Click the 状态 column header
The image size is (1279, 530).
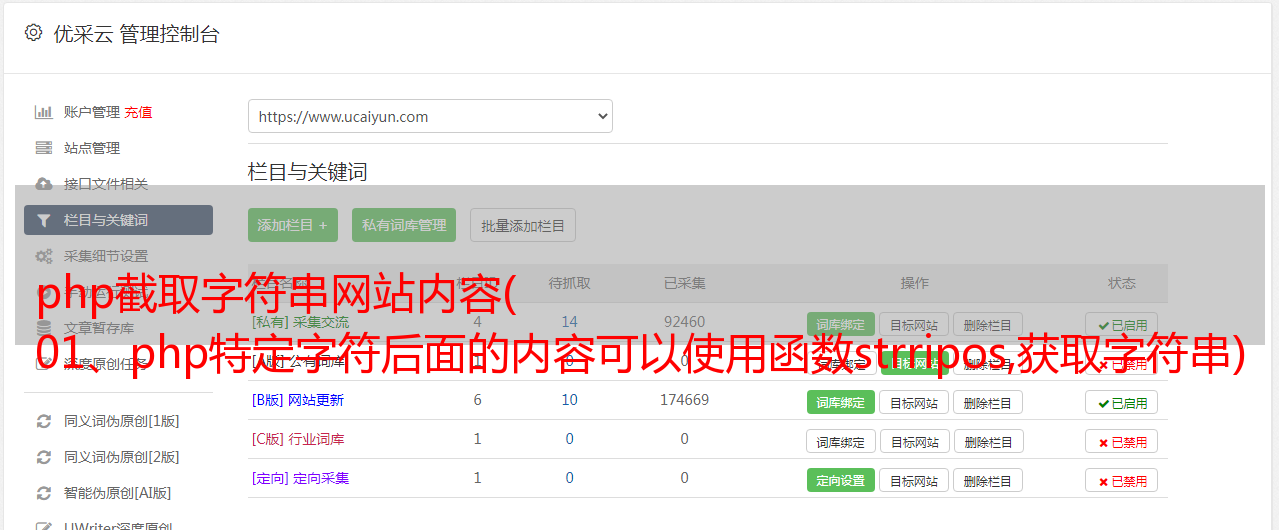pos(1122,283)
